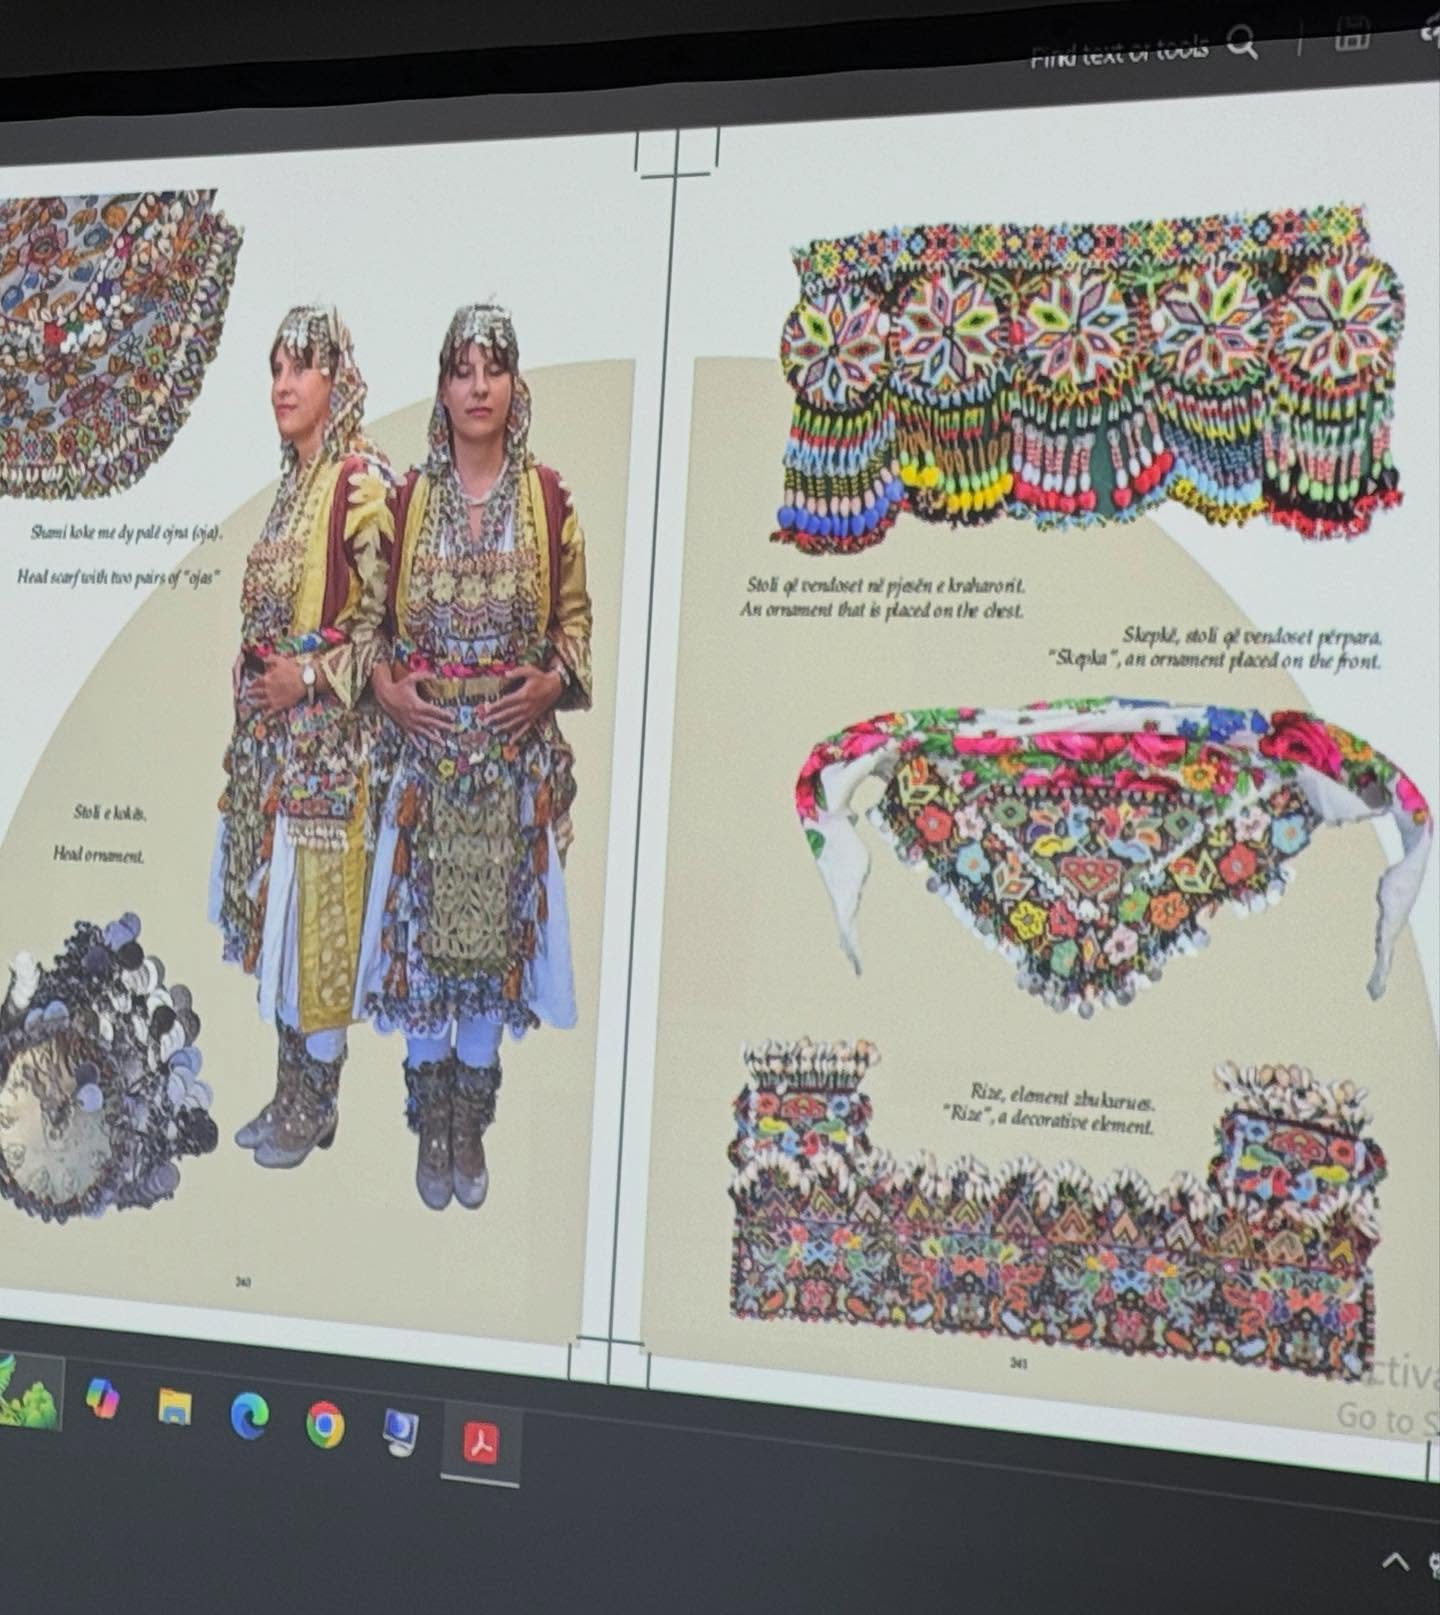Image resolution: width=1440 pixels, height=1615 pixels.
Task: Click the page number 341
Action: click(x=1018, y=1362)
